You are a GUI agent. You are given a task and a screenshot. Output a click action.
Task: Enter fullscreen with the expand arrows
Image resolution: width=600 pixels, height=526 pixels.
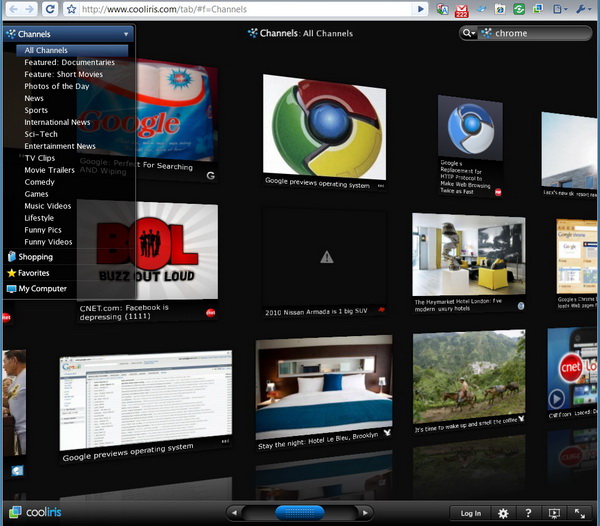pos(580,513)
